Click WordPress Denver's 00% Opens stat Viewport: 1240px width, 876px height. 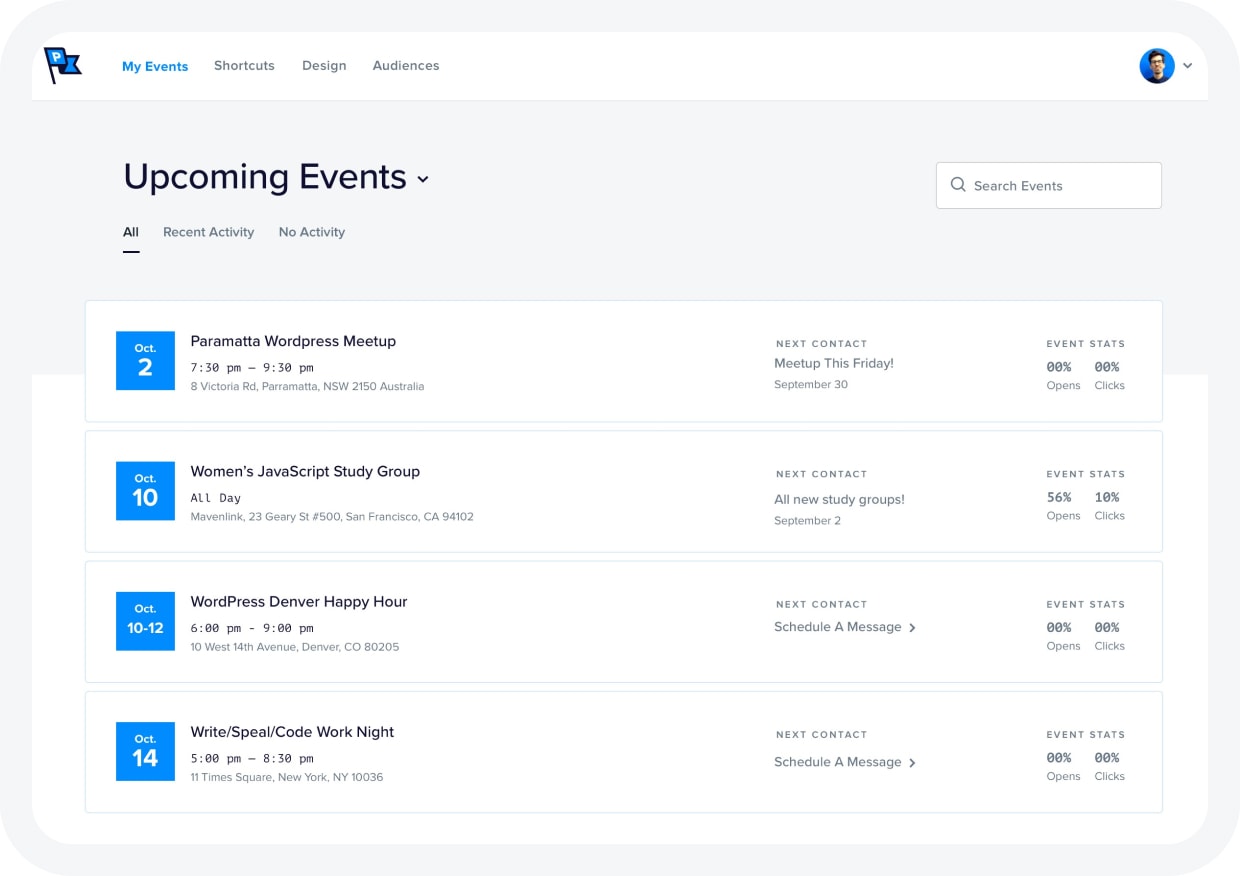(1063, 636)
